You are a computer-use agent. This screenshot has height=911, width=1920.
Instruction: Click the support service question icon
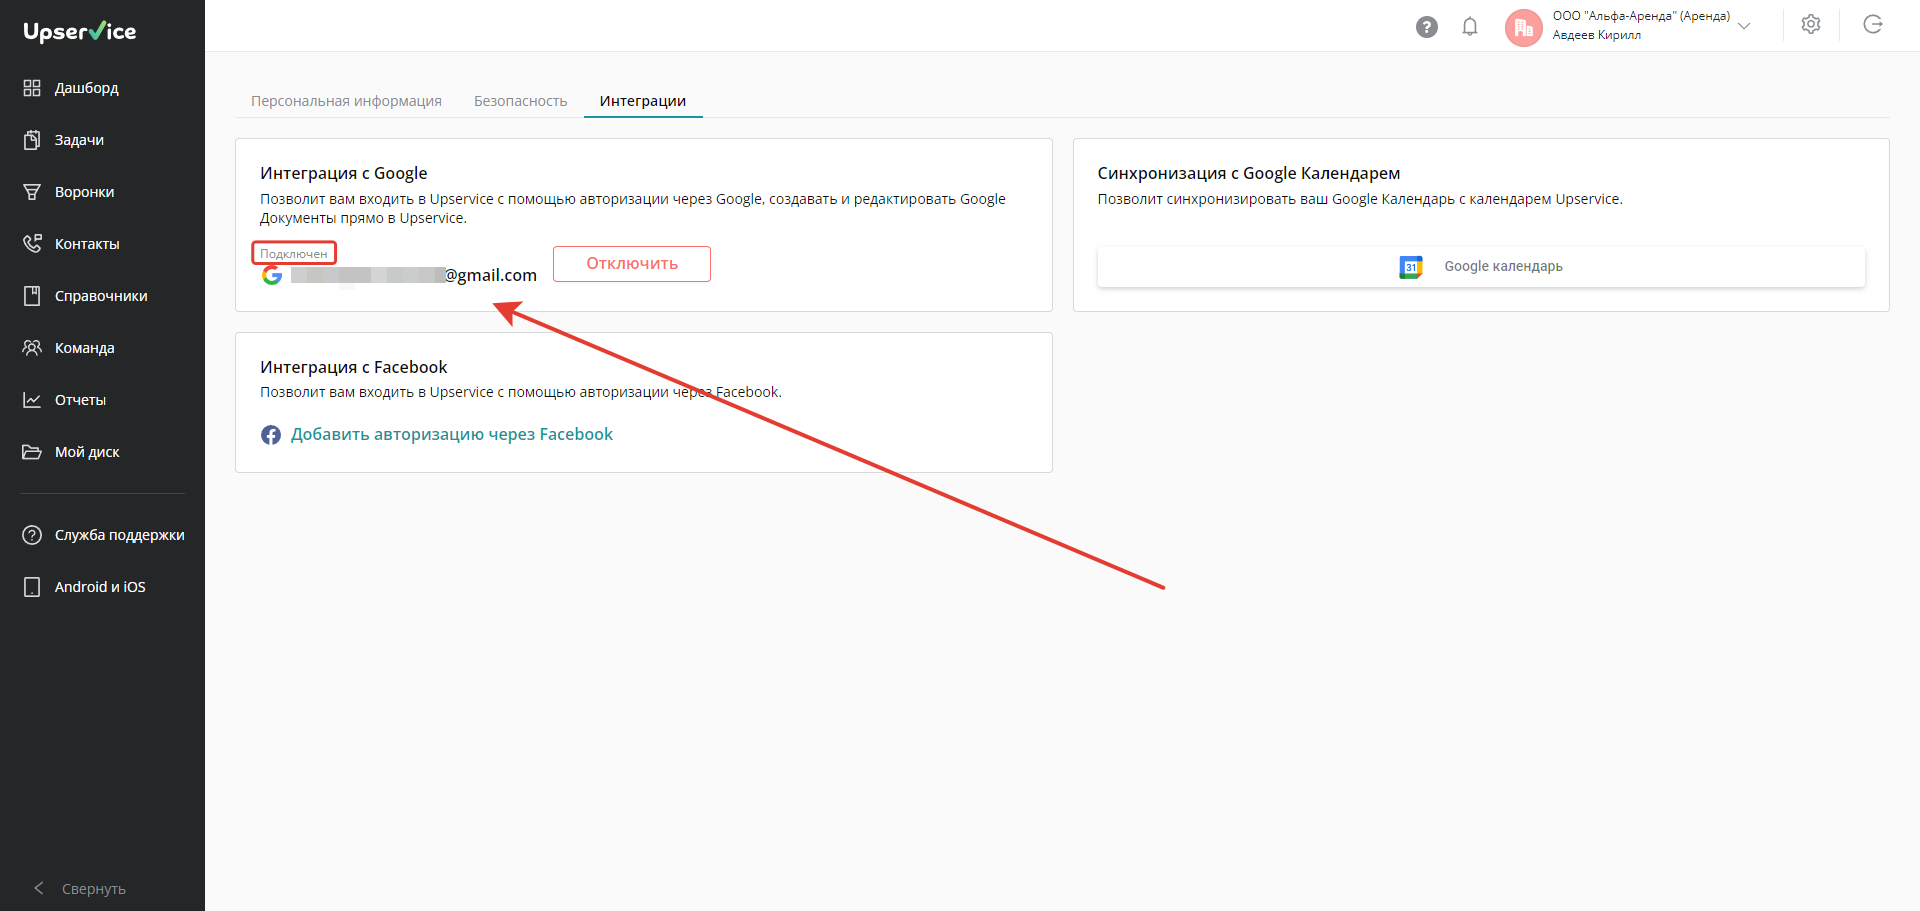[x=32, y=535]
